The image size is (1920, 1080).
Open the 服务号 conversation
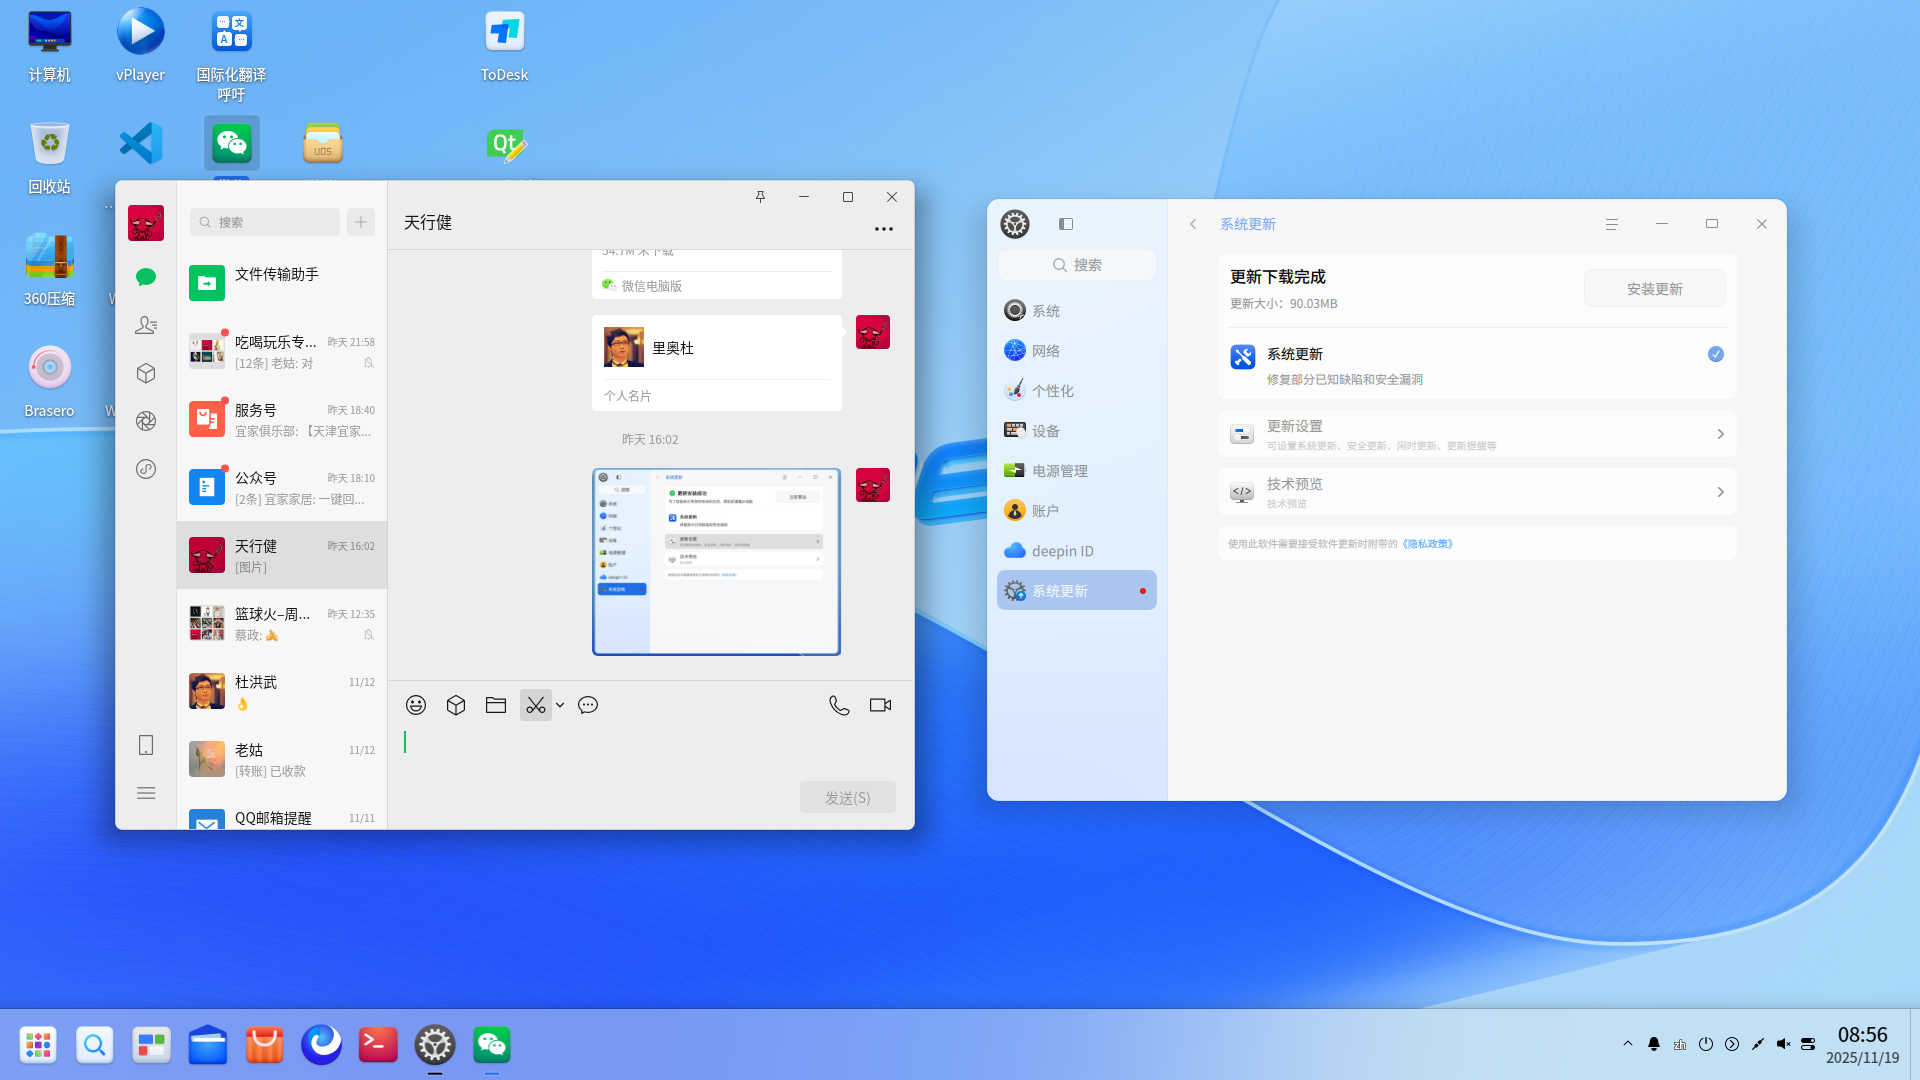click(282, 419)
